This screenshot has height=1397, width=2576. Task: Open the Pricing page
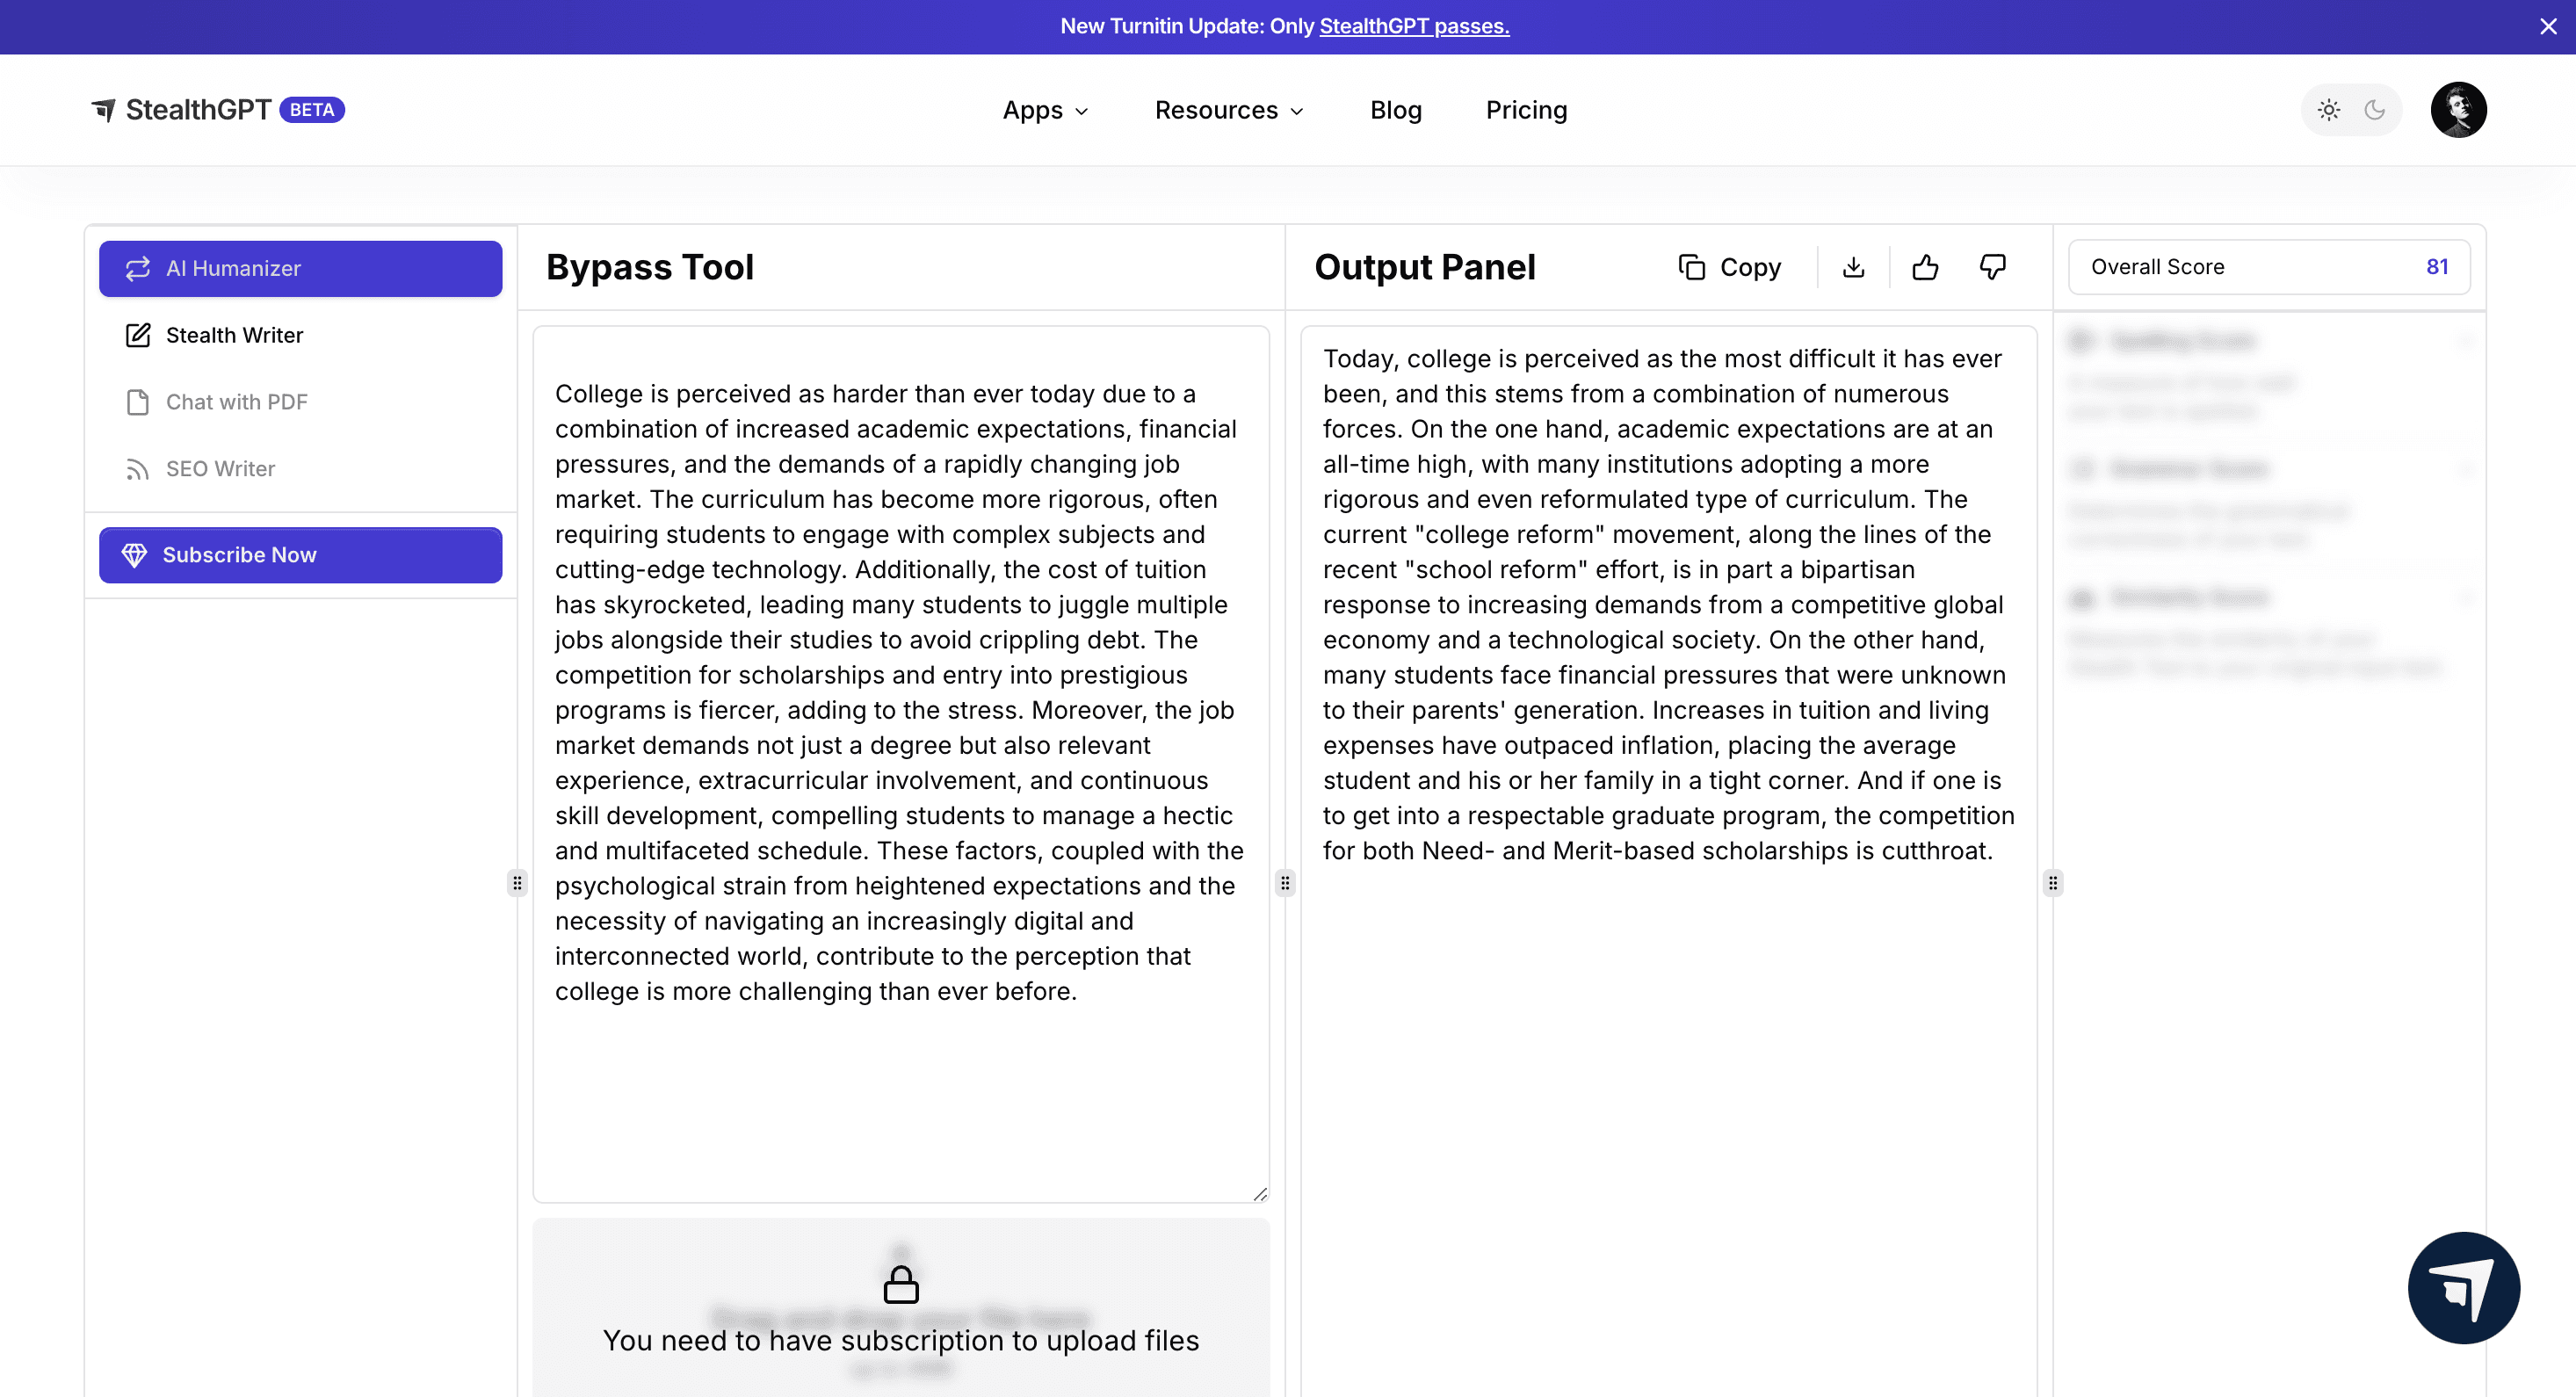coord(1526,110)
